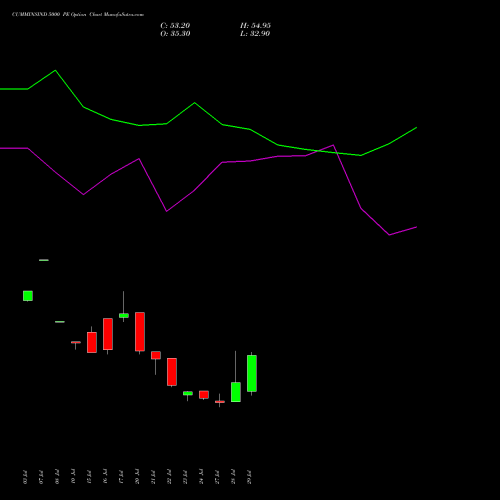Click the 23 Jul date label

[x=186, y=477]
